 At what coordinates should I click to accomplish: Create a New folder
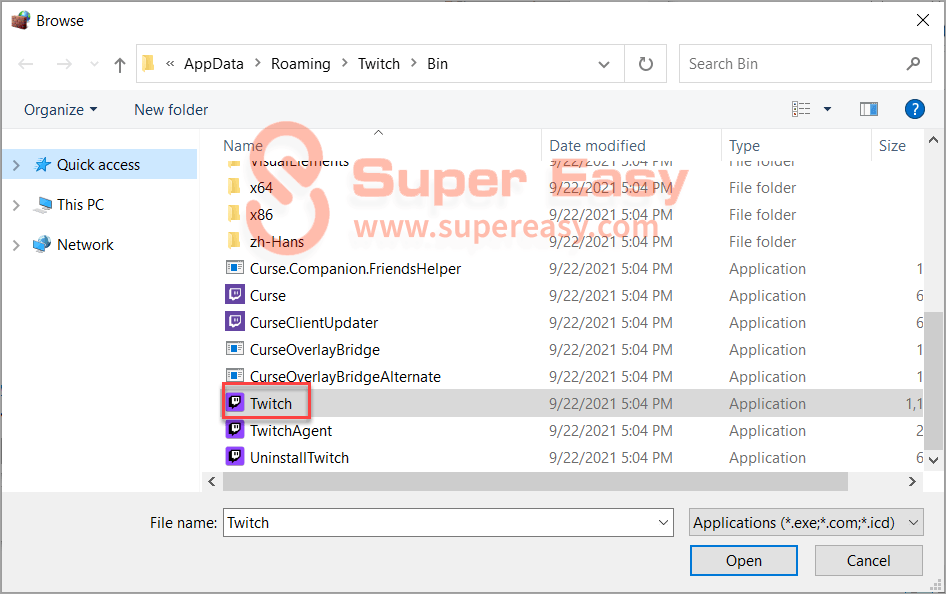point(171,110)
